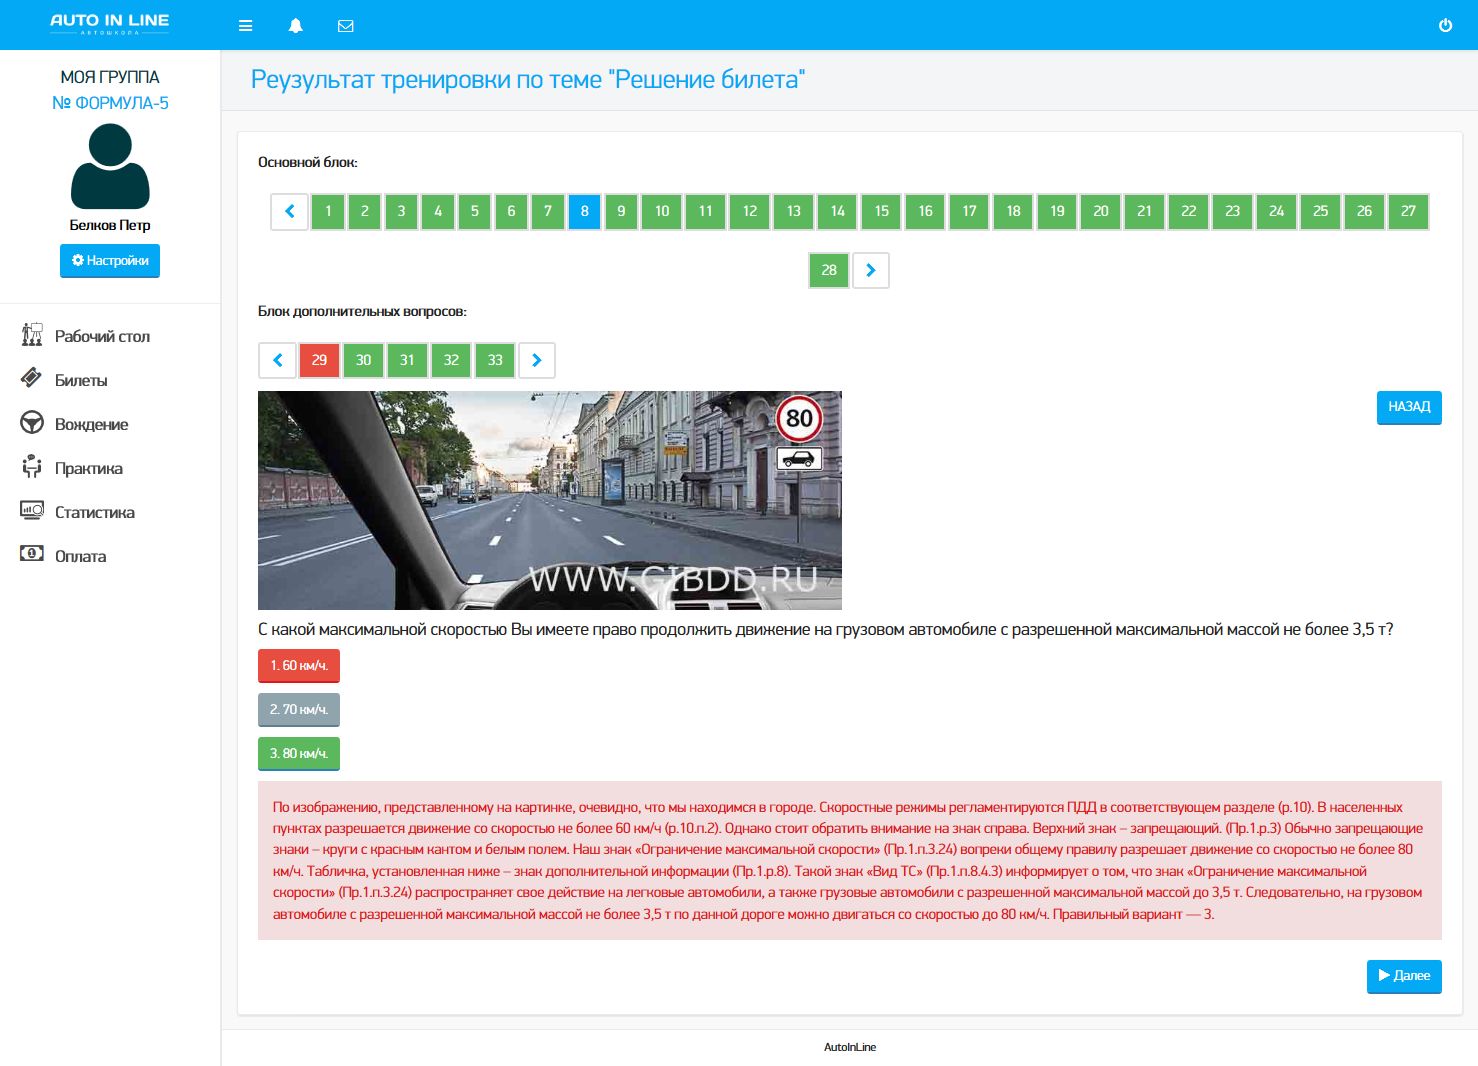
Task: Open question 10 in main block
Action: tap(662, 212)
